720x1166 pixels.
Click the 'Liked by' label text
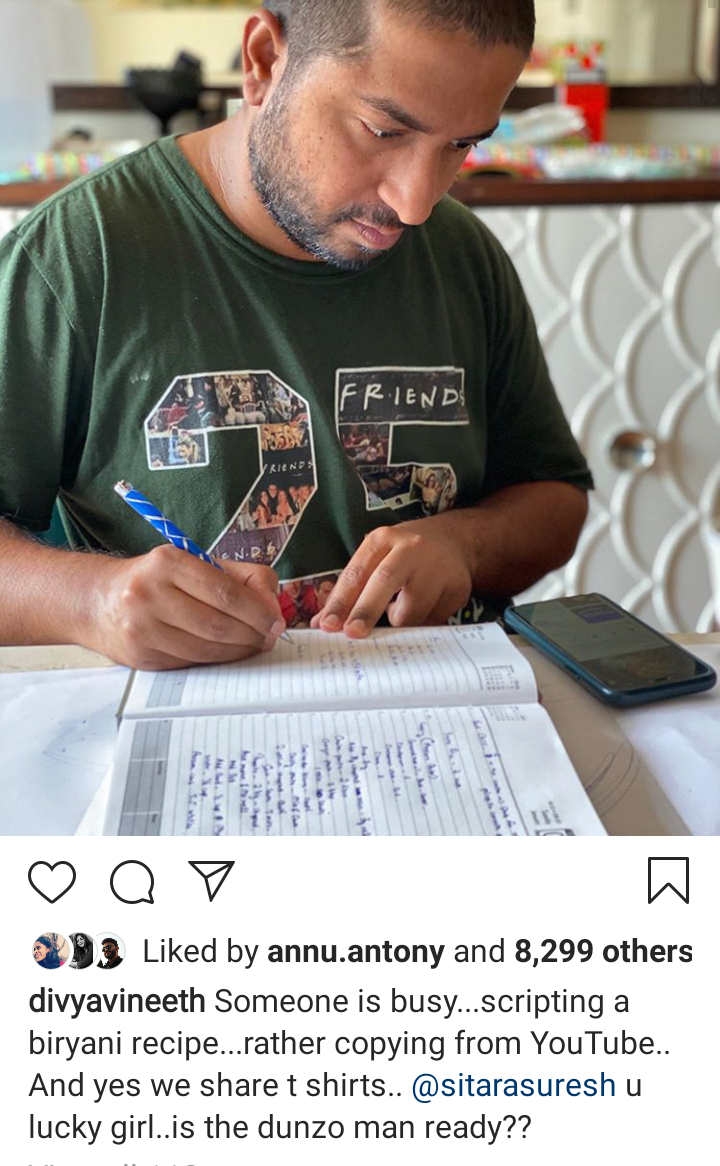(200, 952)
